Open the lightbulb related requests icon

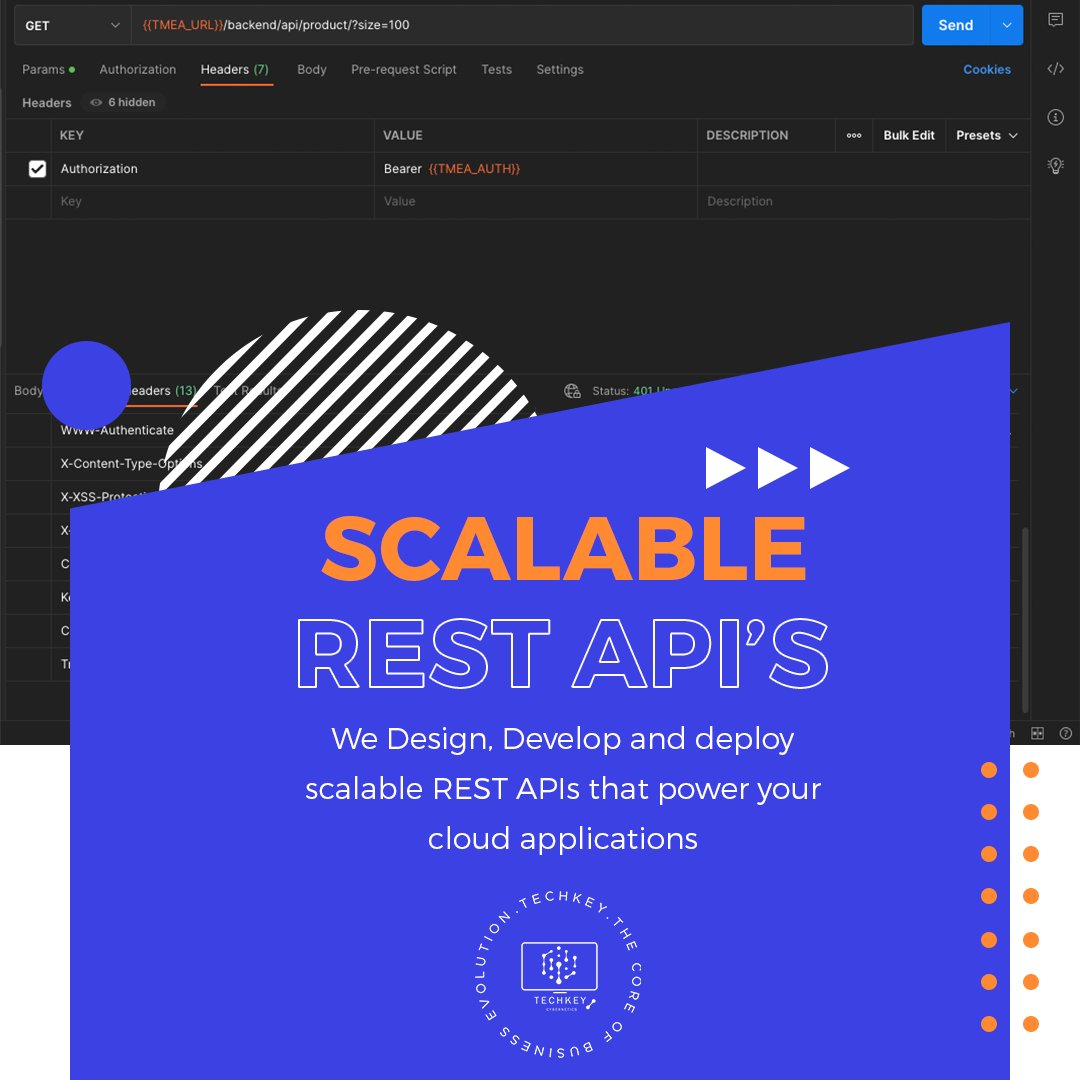[1055, 165]
